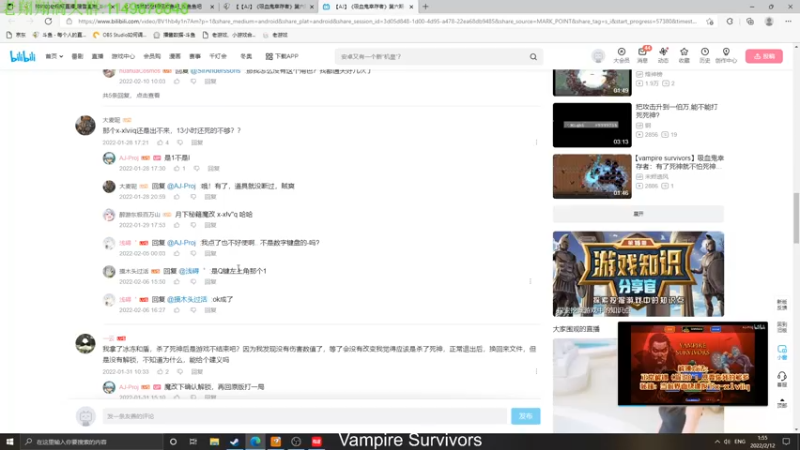Click the Windows Start button

9,441
